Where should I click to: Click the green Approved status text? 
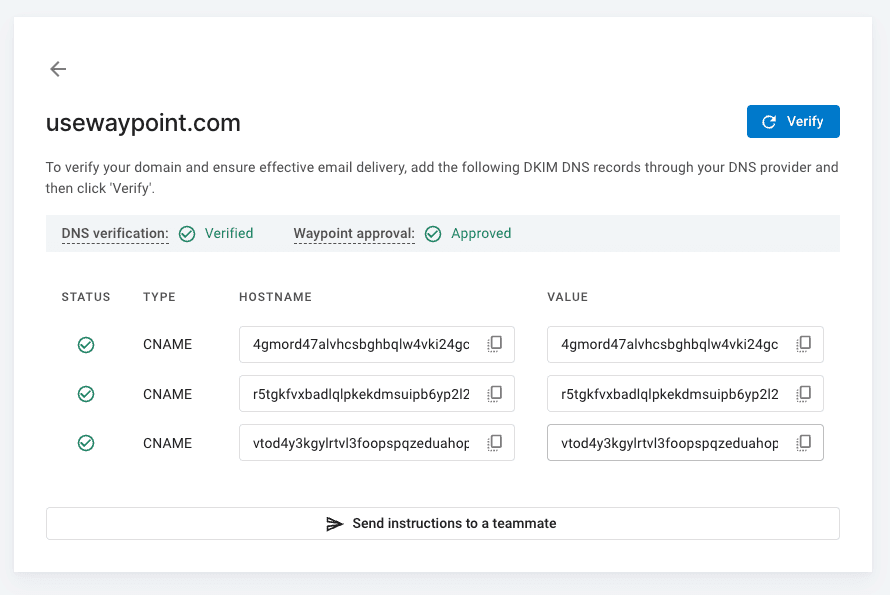(x=481, y=233)
